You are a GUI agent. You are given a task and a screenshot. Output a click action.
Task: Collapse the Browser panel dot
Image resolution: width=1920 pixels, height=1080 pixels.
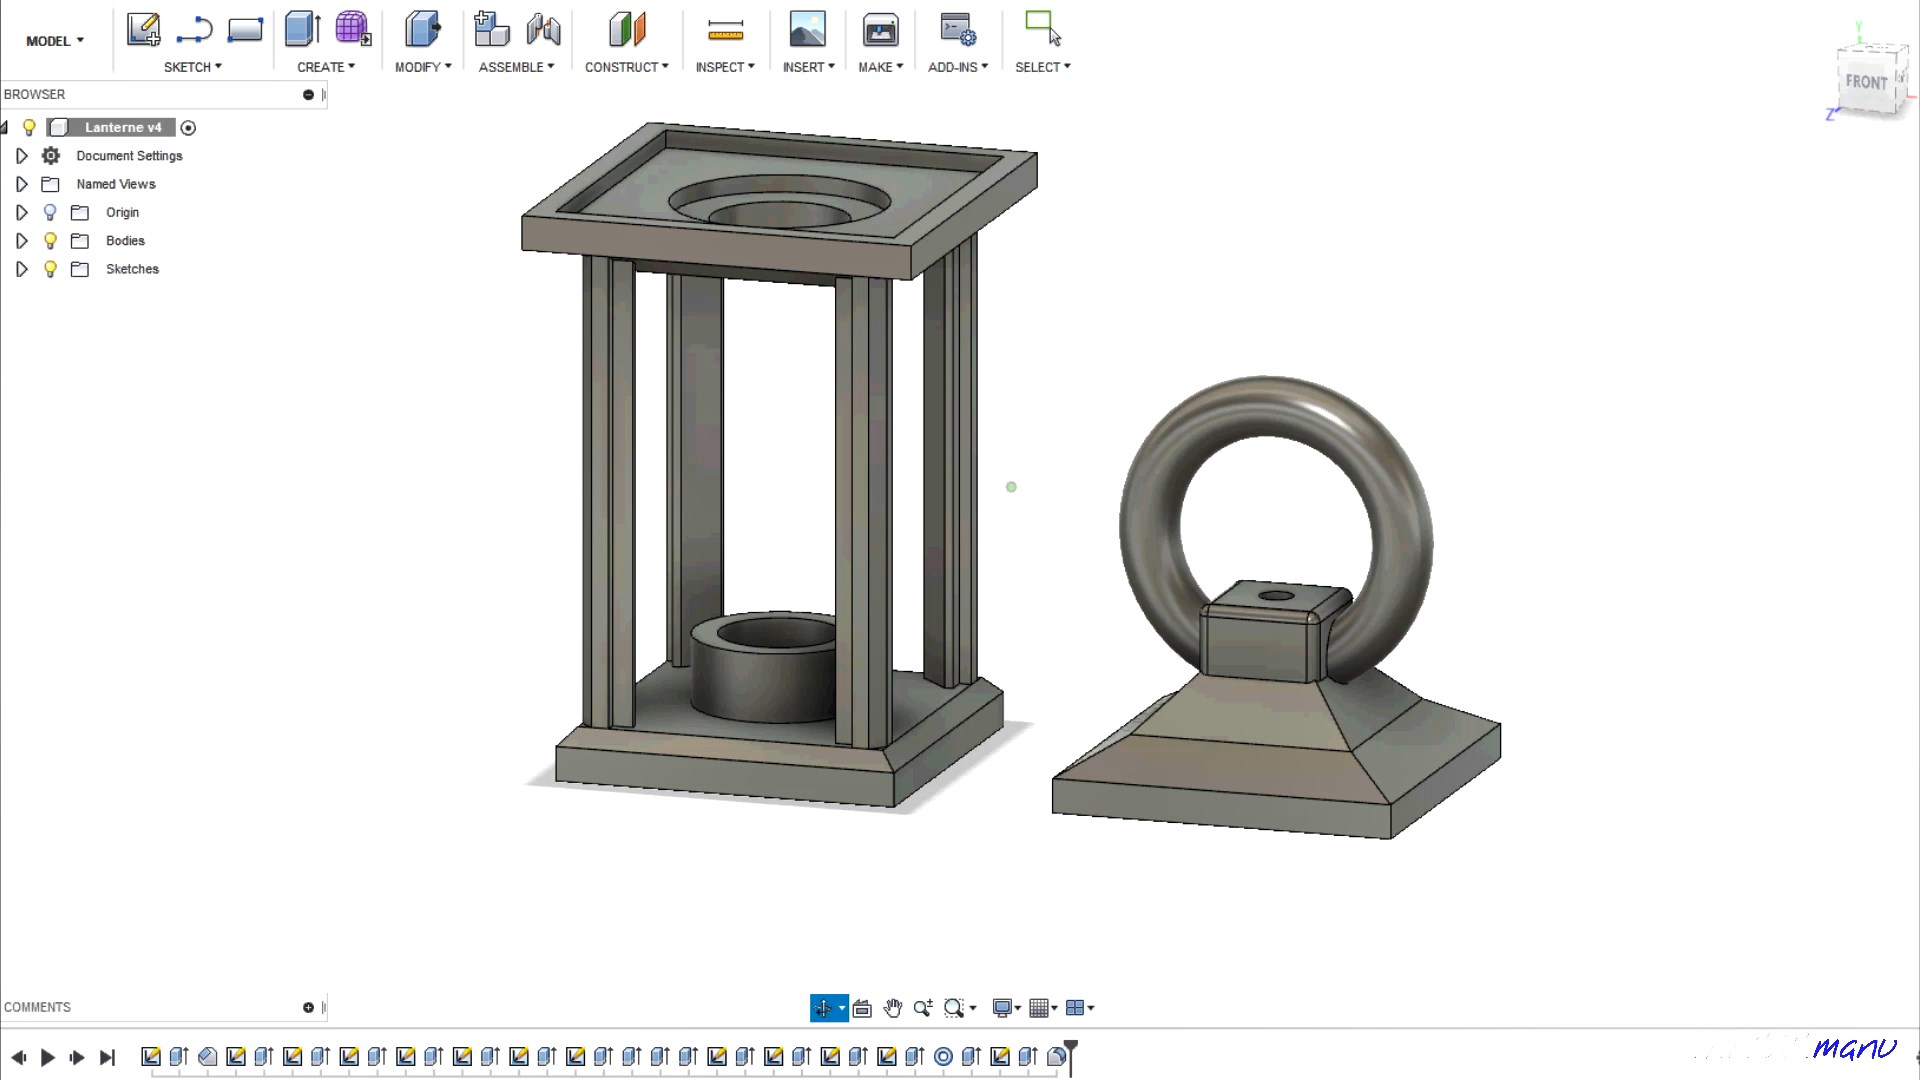[308, 94]
